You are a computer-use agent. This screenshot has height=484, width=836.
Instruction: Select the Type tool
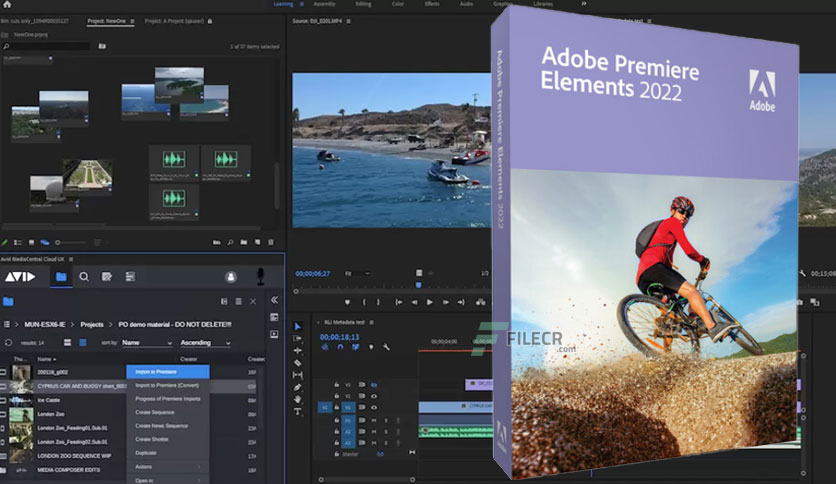pos(298,411)
